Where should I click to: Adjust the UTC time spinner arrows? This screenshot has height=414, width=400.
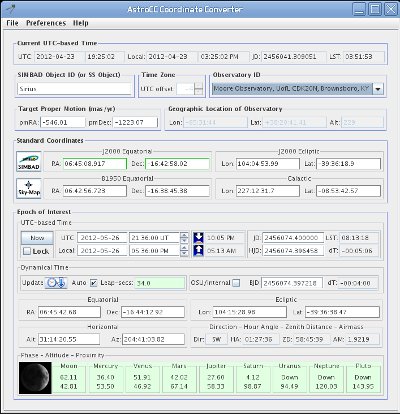pos(184,238)
